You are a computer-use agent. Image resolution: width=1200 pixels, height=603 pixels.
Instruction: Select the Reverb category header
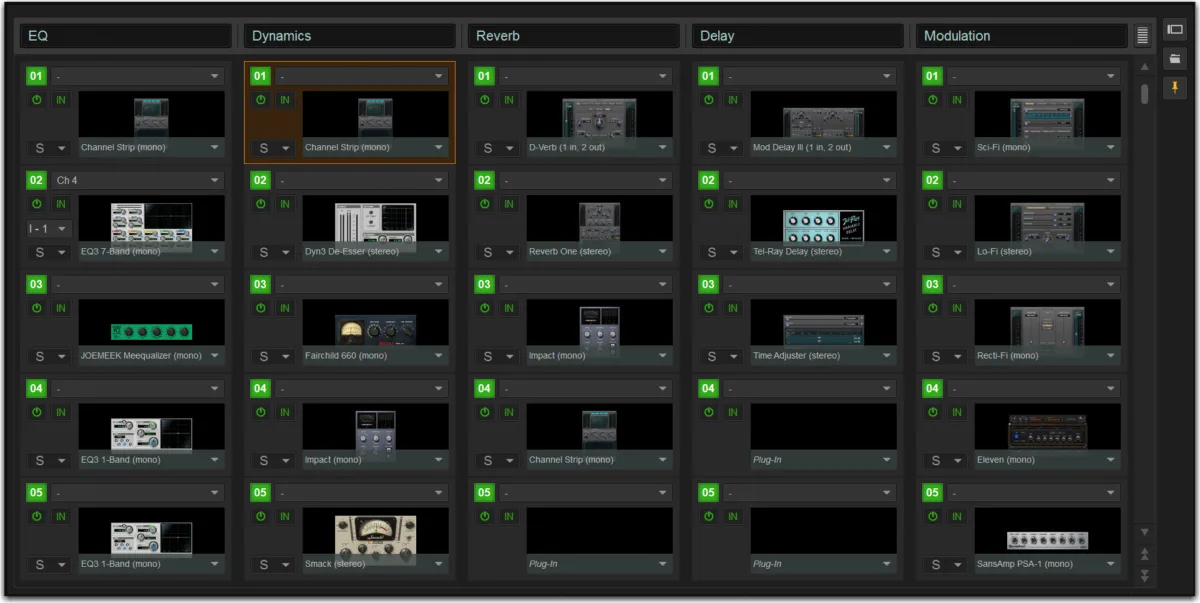click(574, 36)
